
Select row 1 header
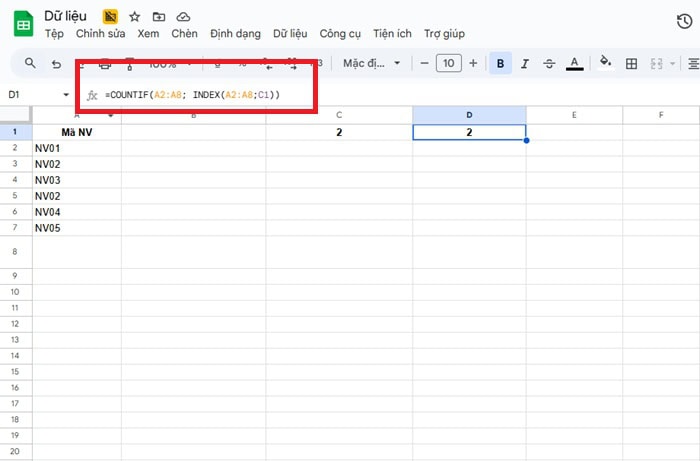click(15, 132)
